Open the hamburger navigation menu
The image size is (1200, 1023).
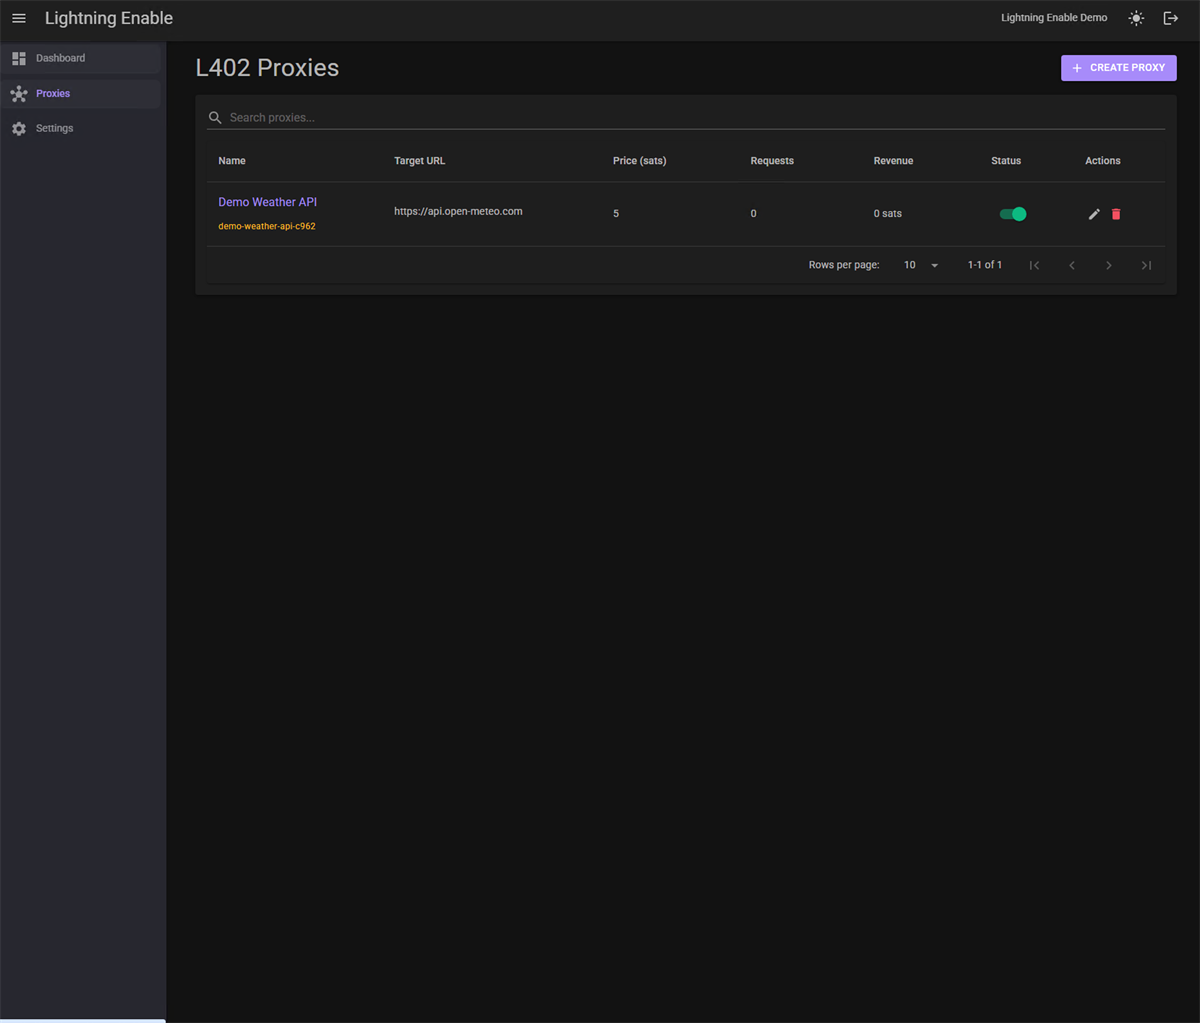click(19, 18)
